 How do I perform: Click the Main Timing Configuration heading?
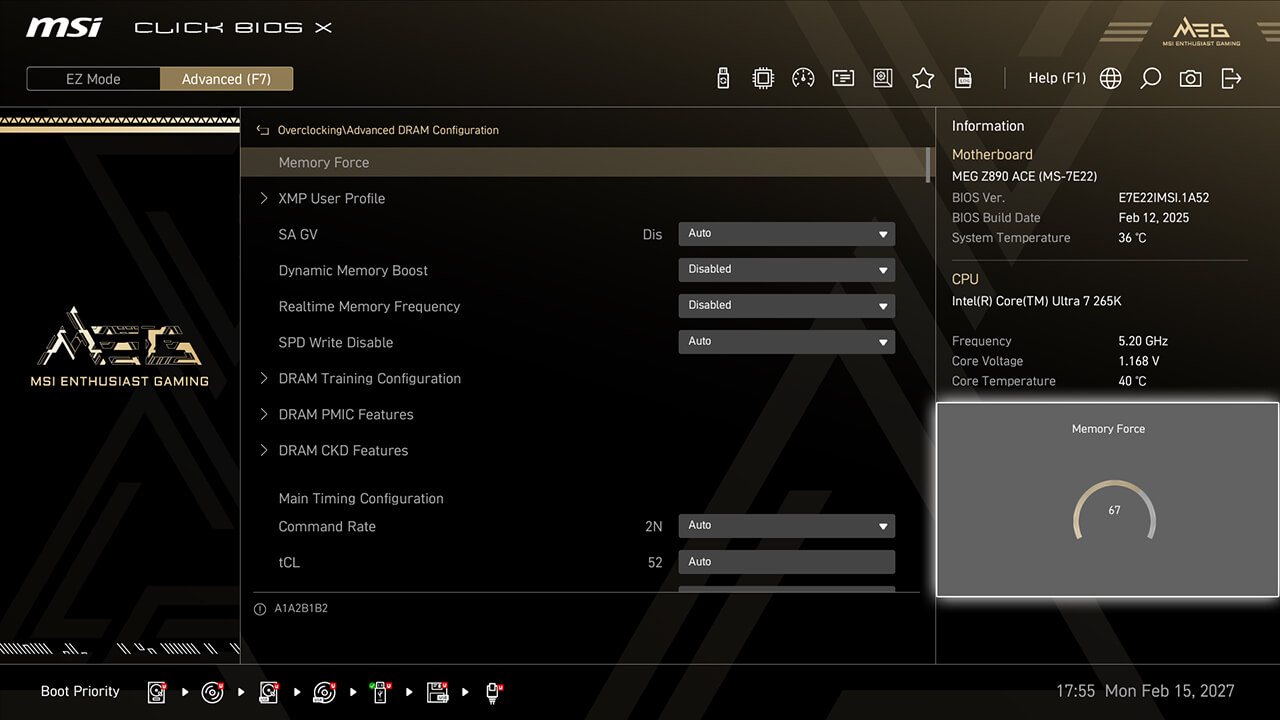coord(361,498)
